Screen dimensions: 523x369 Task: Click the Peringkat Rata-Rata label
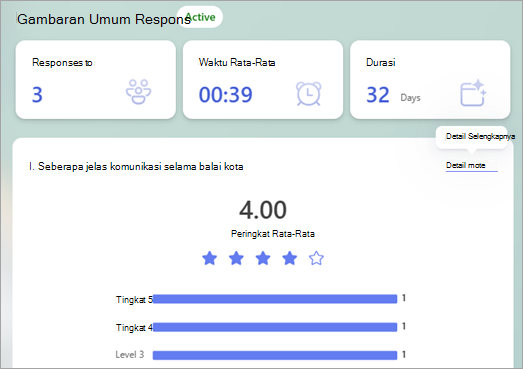273,234
